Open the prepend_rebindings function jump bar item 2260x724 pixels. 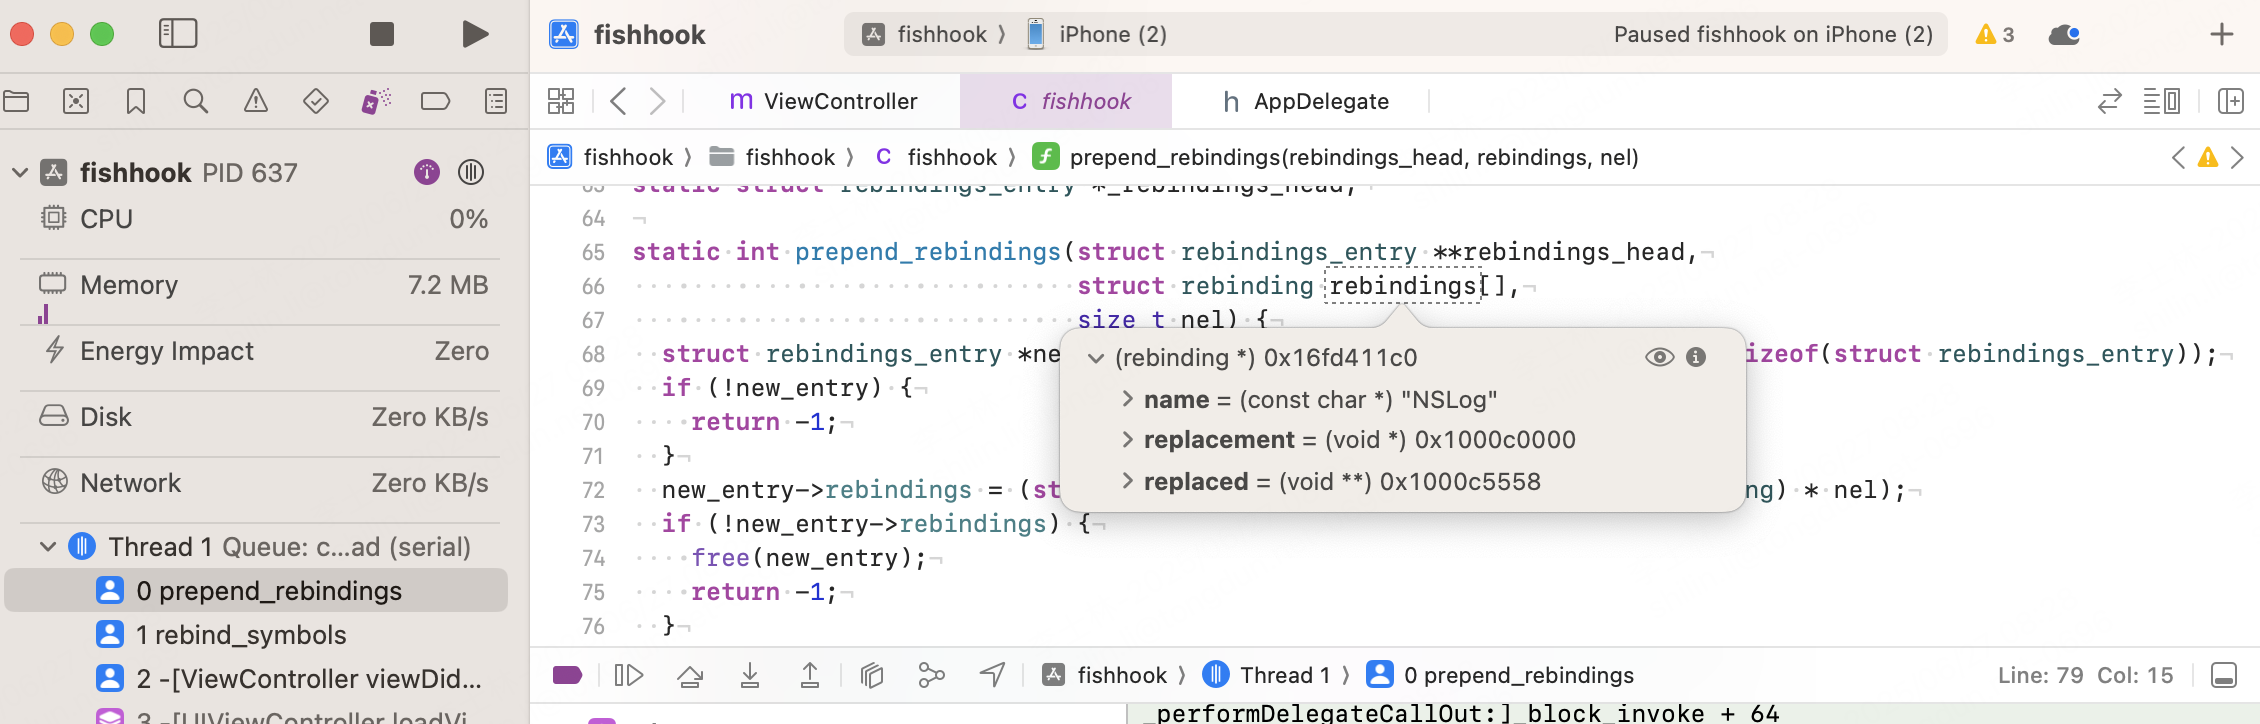pyautogui.click(x=1336, y=157)
